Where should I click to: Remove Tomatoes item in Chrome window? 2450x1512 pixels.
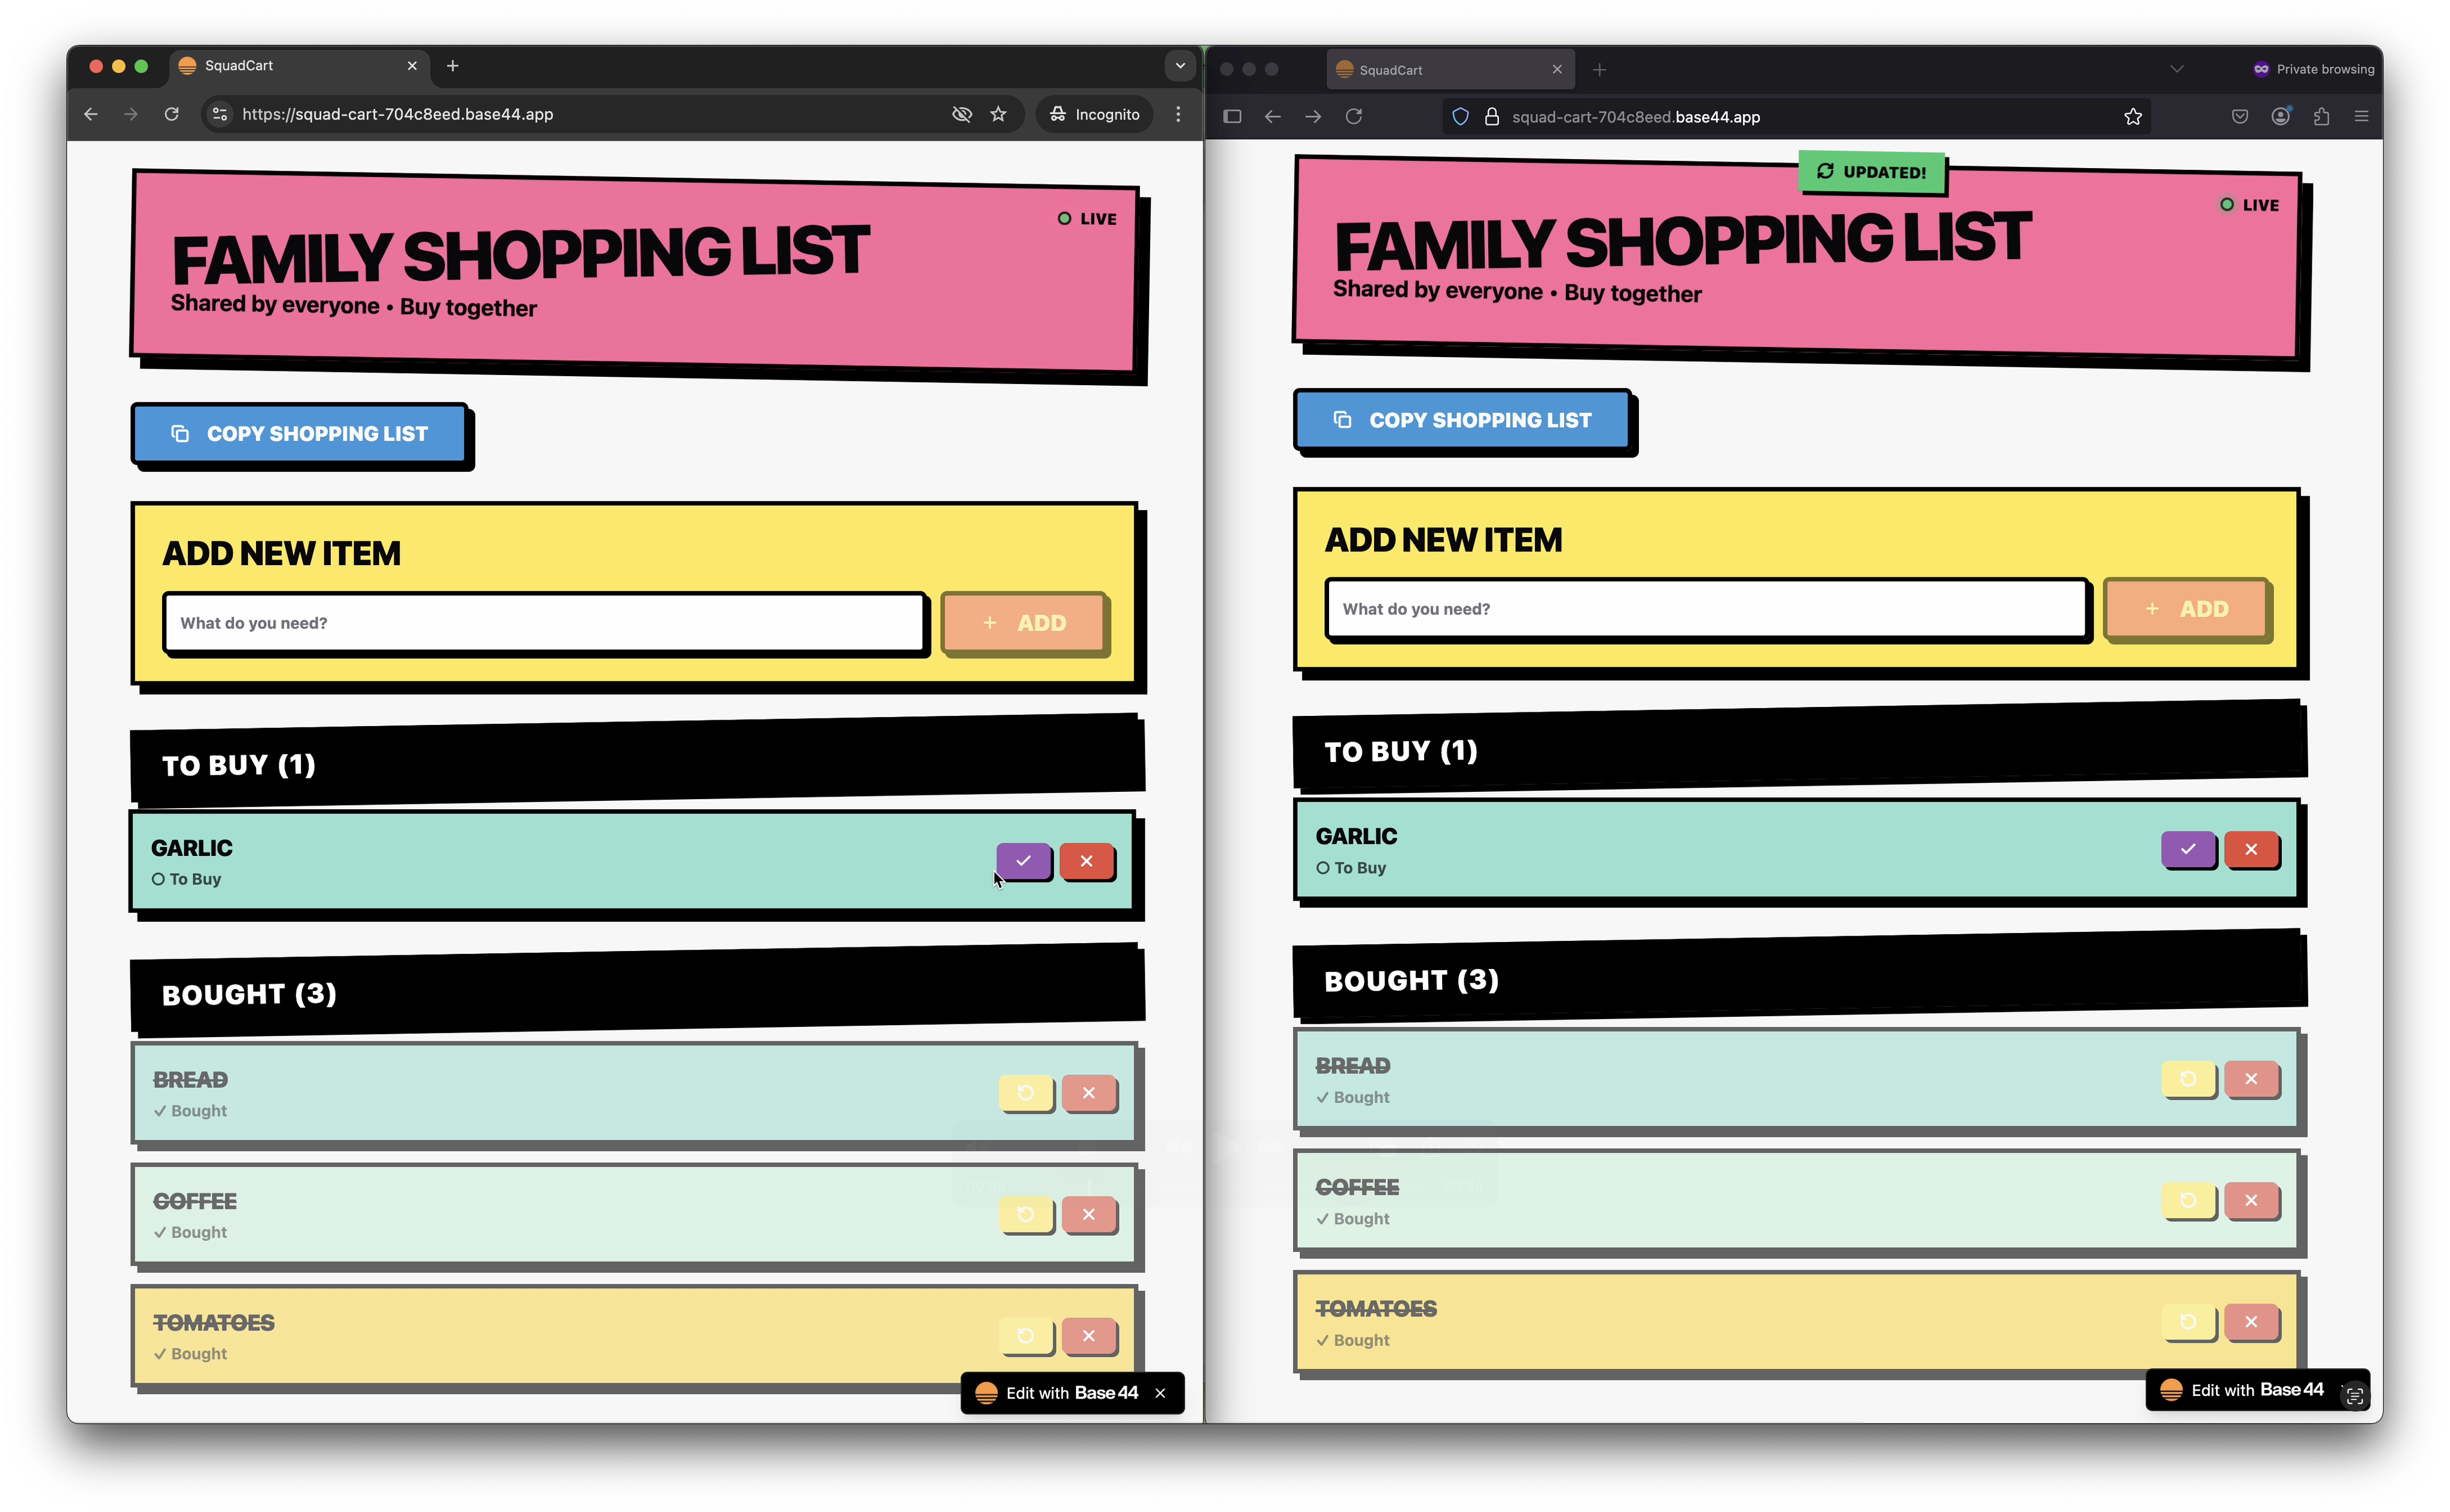click(1088, 1336)
